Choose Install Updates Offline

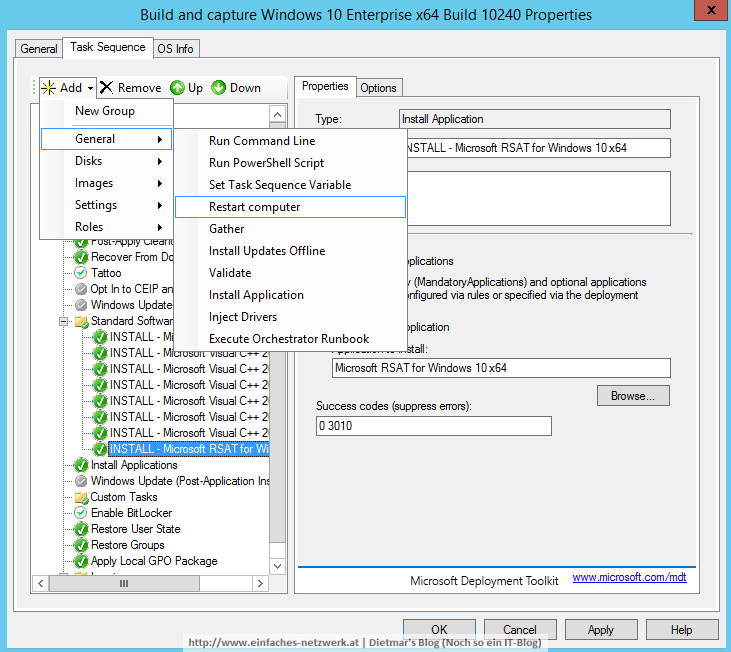290,251
